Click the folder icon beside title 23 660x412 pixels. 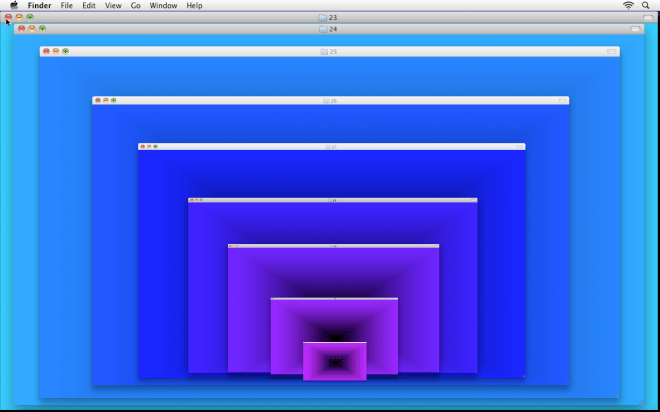322,18
